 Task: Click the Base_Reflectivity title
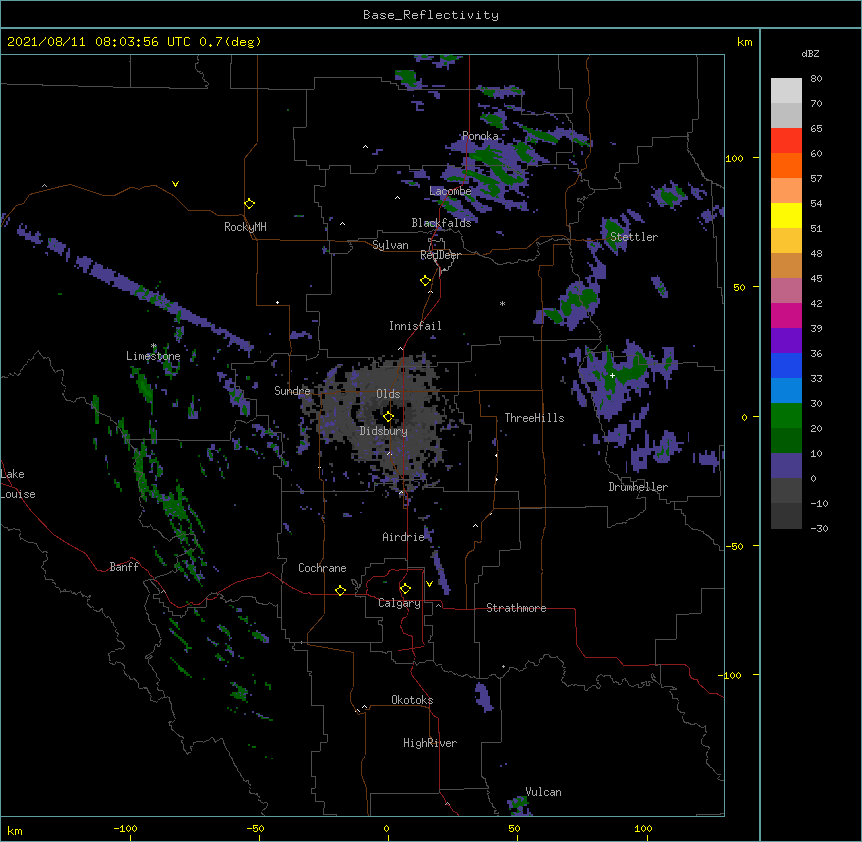[431, 15]
